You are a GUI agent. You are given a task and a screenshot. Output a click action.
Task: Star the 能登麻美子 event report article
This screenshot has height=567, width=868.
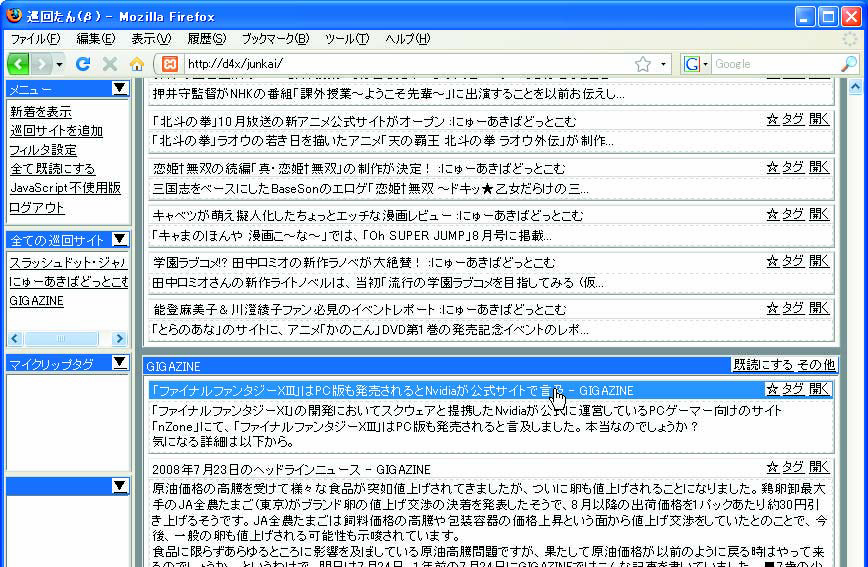[772, 308]
